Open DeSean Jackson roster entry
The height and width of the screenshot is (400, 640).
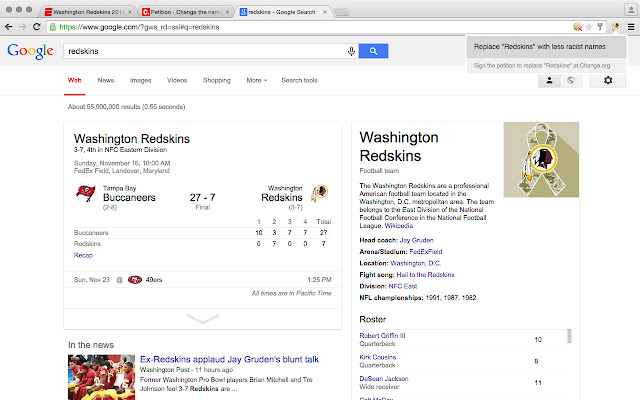[384, 379]
